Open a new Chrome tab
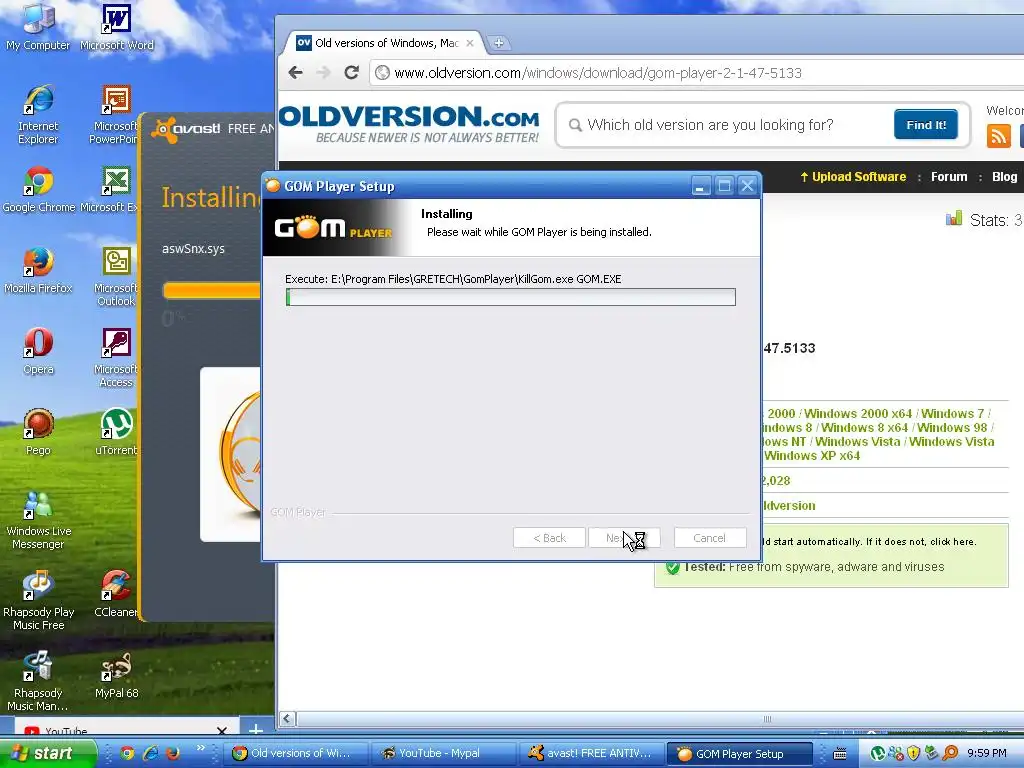This screenshot has width=1024, height=768. tap(498, 43)
